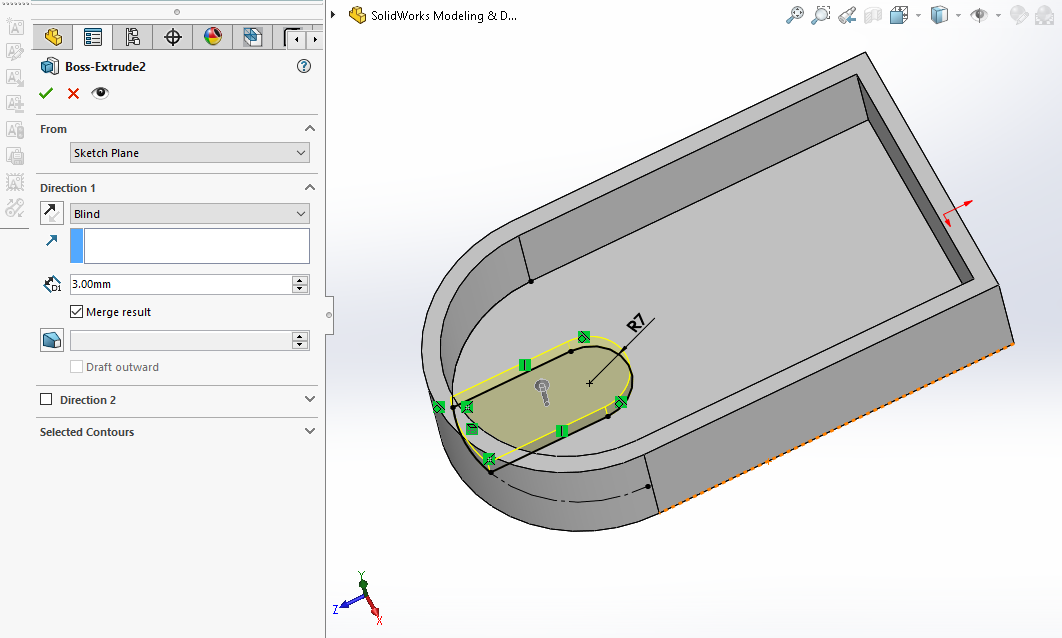Open the PropertyManager help question mark

(304, 67)
